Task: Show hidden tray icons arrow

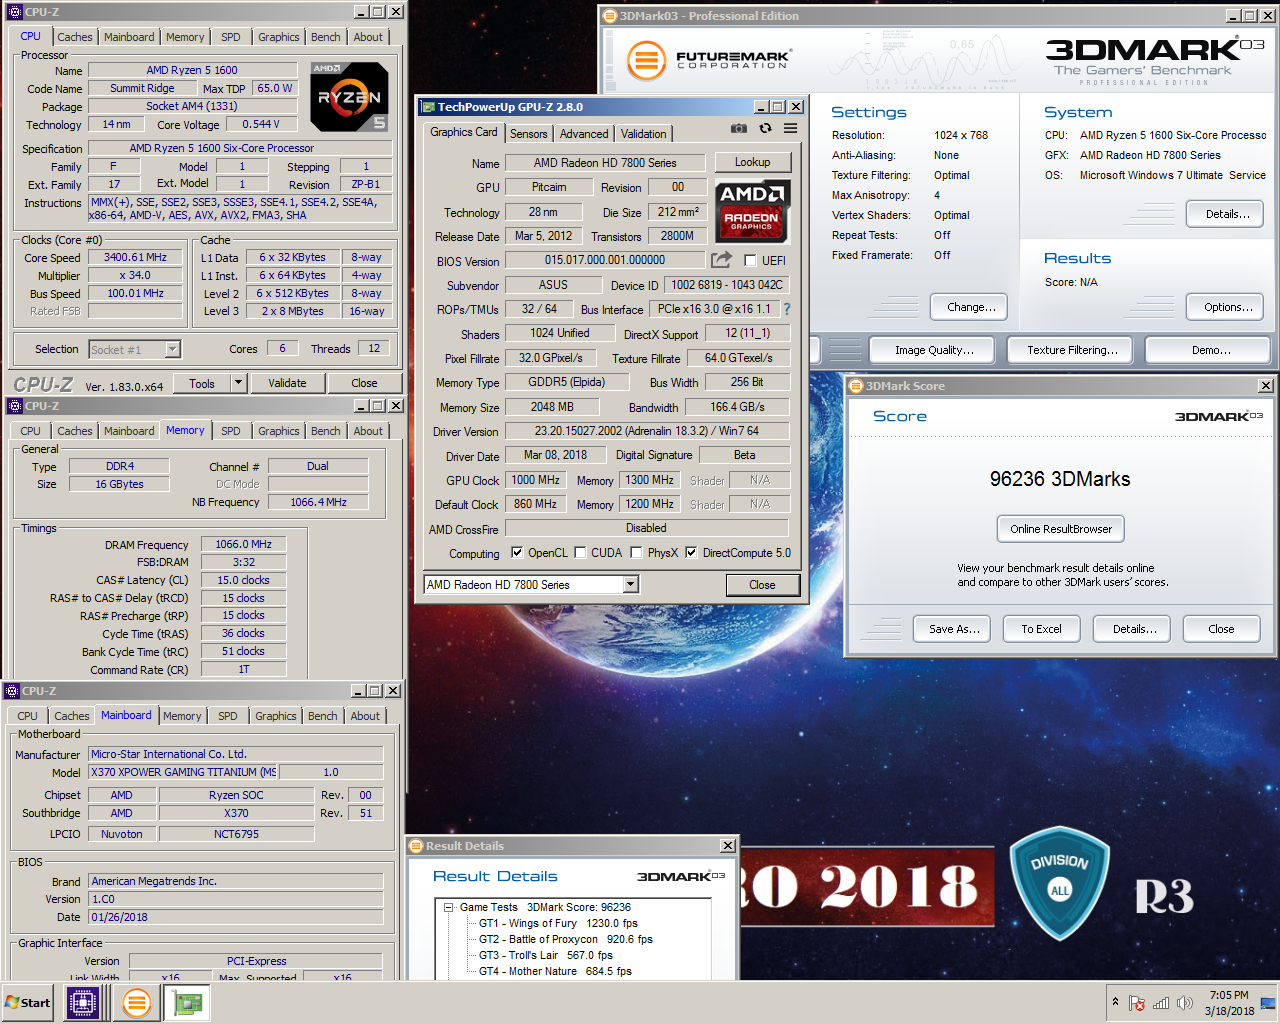Action: [x=1115, y=1002]
